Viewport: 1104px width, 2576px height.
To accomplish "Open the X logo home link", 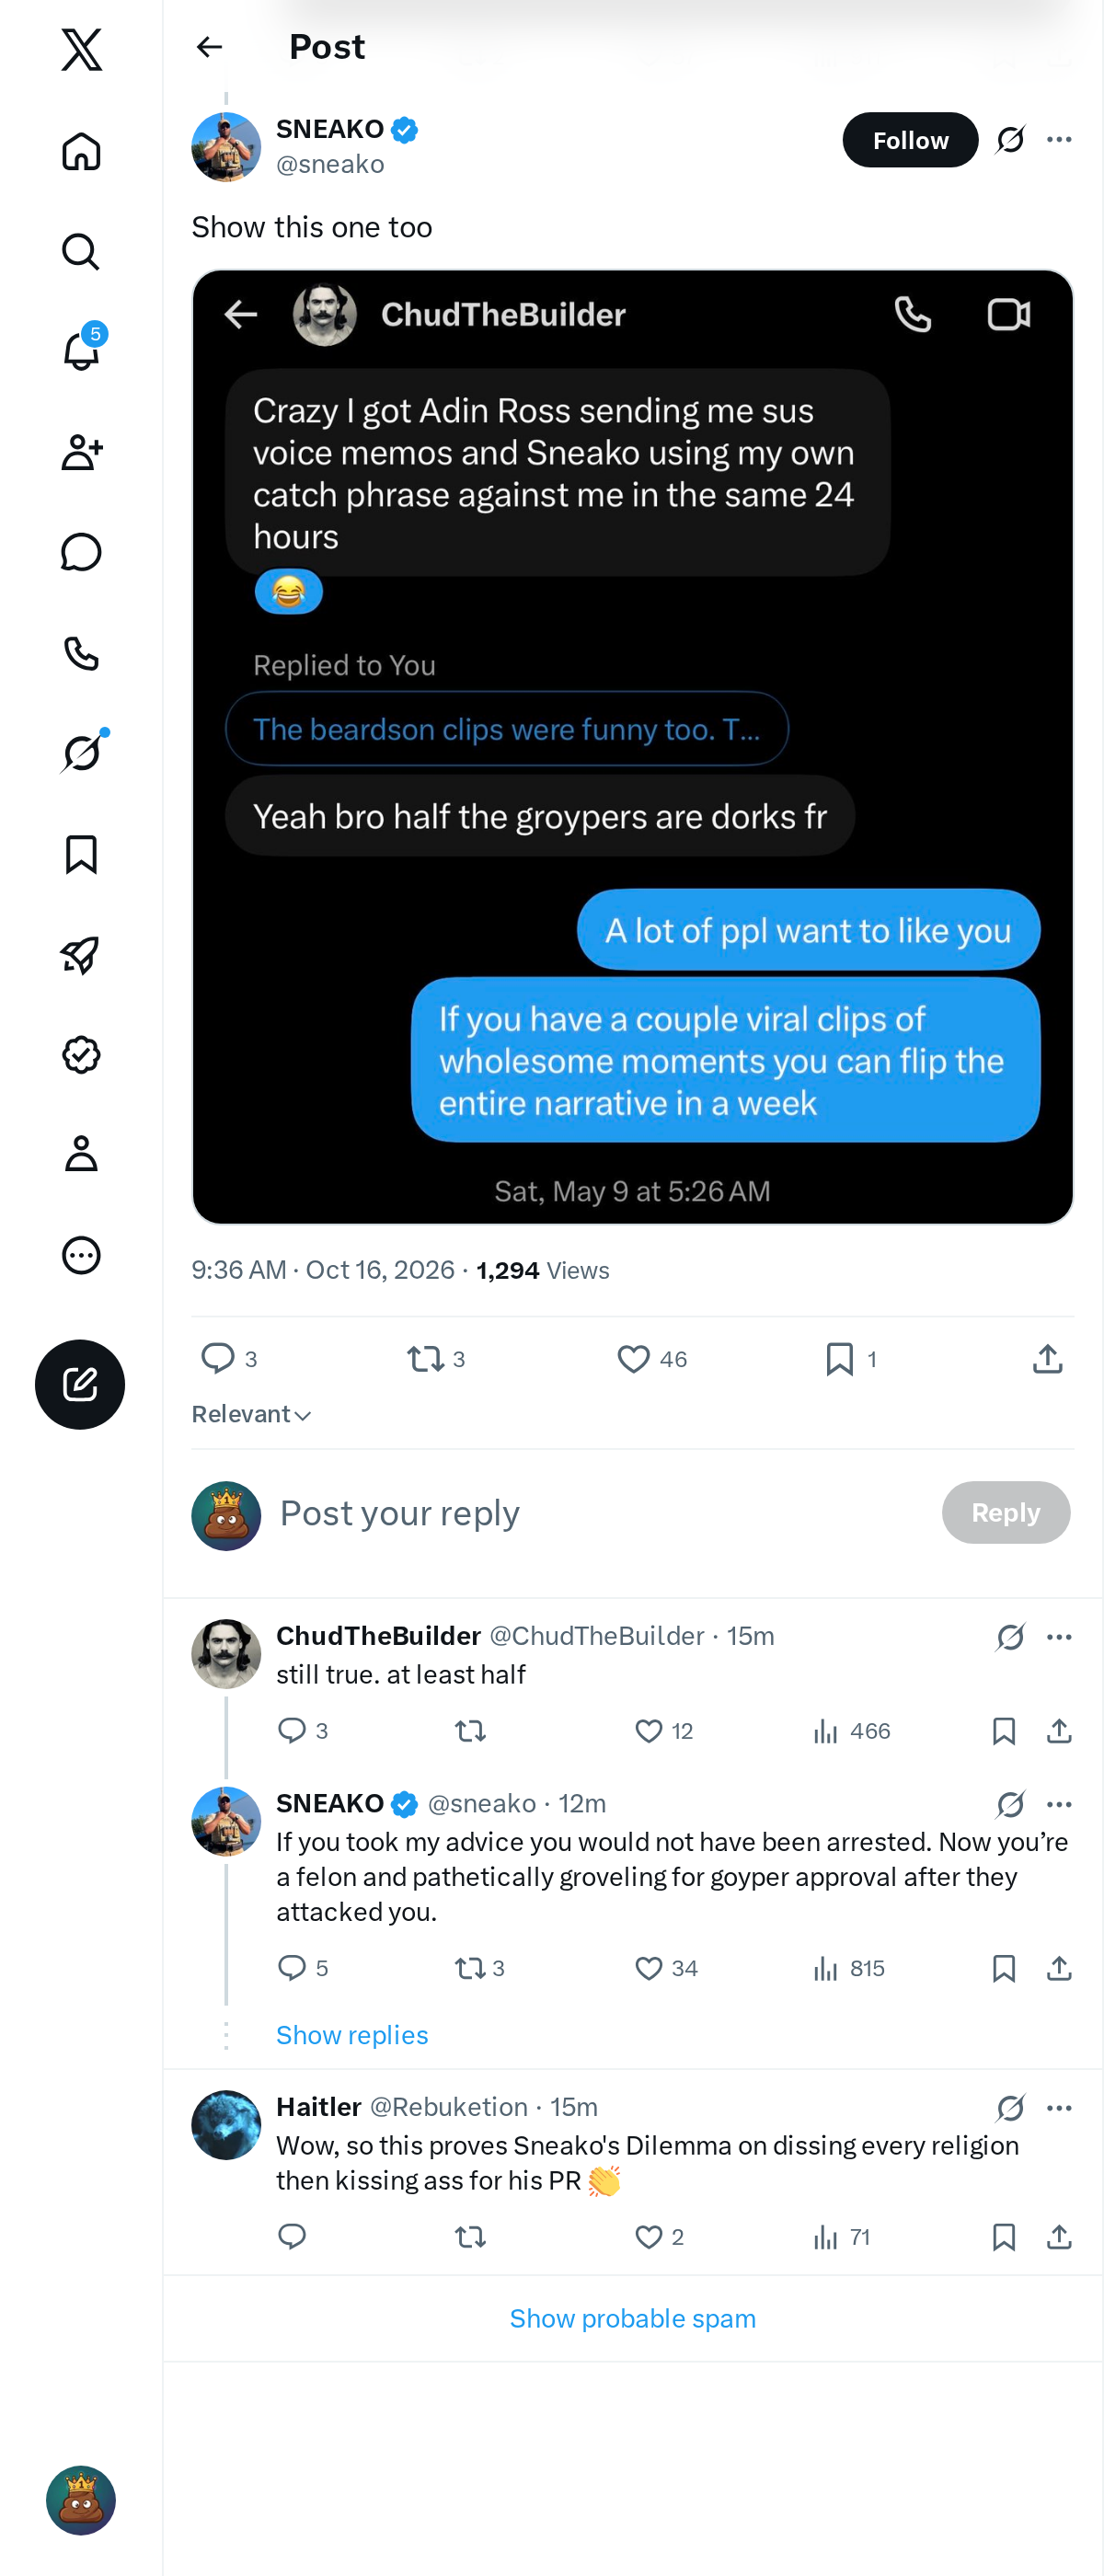I will point(81,49).
